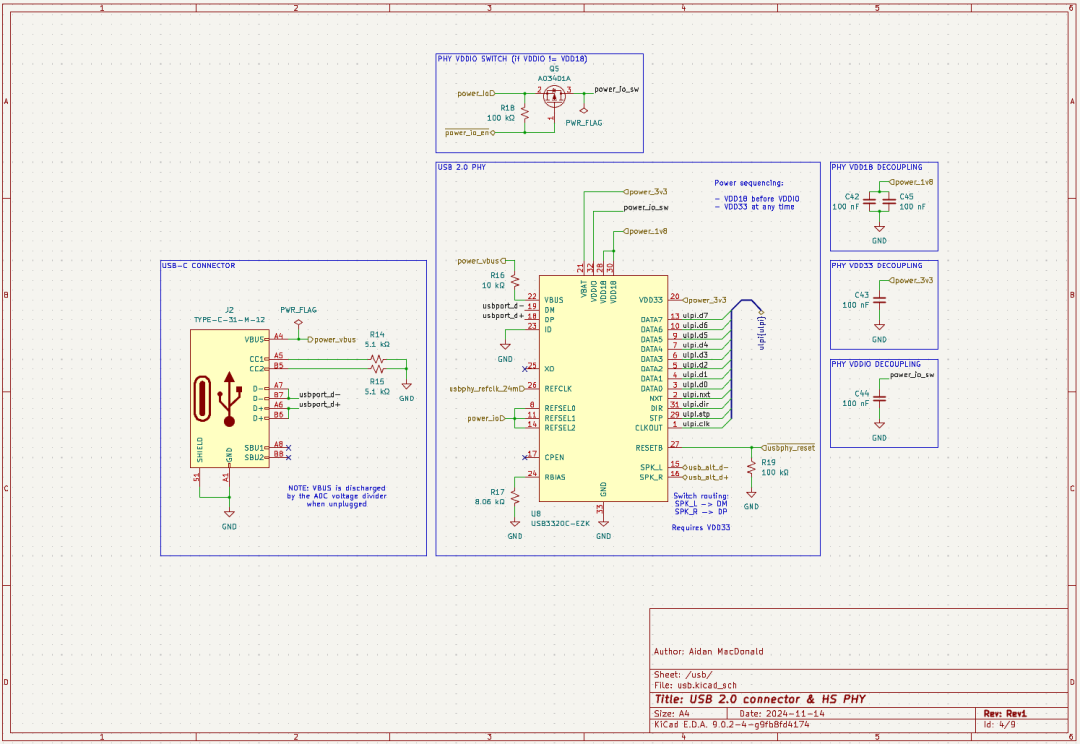Click the usb_alt_d+ label

point(706,477)
